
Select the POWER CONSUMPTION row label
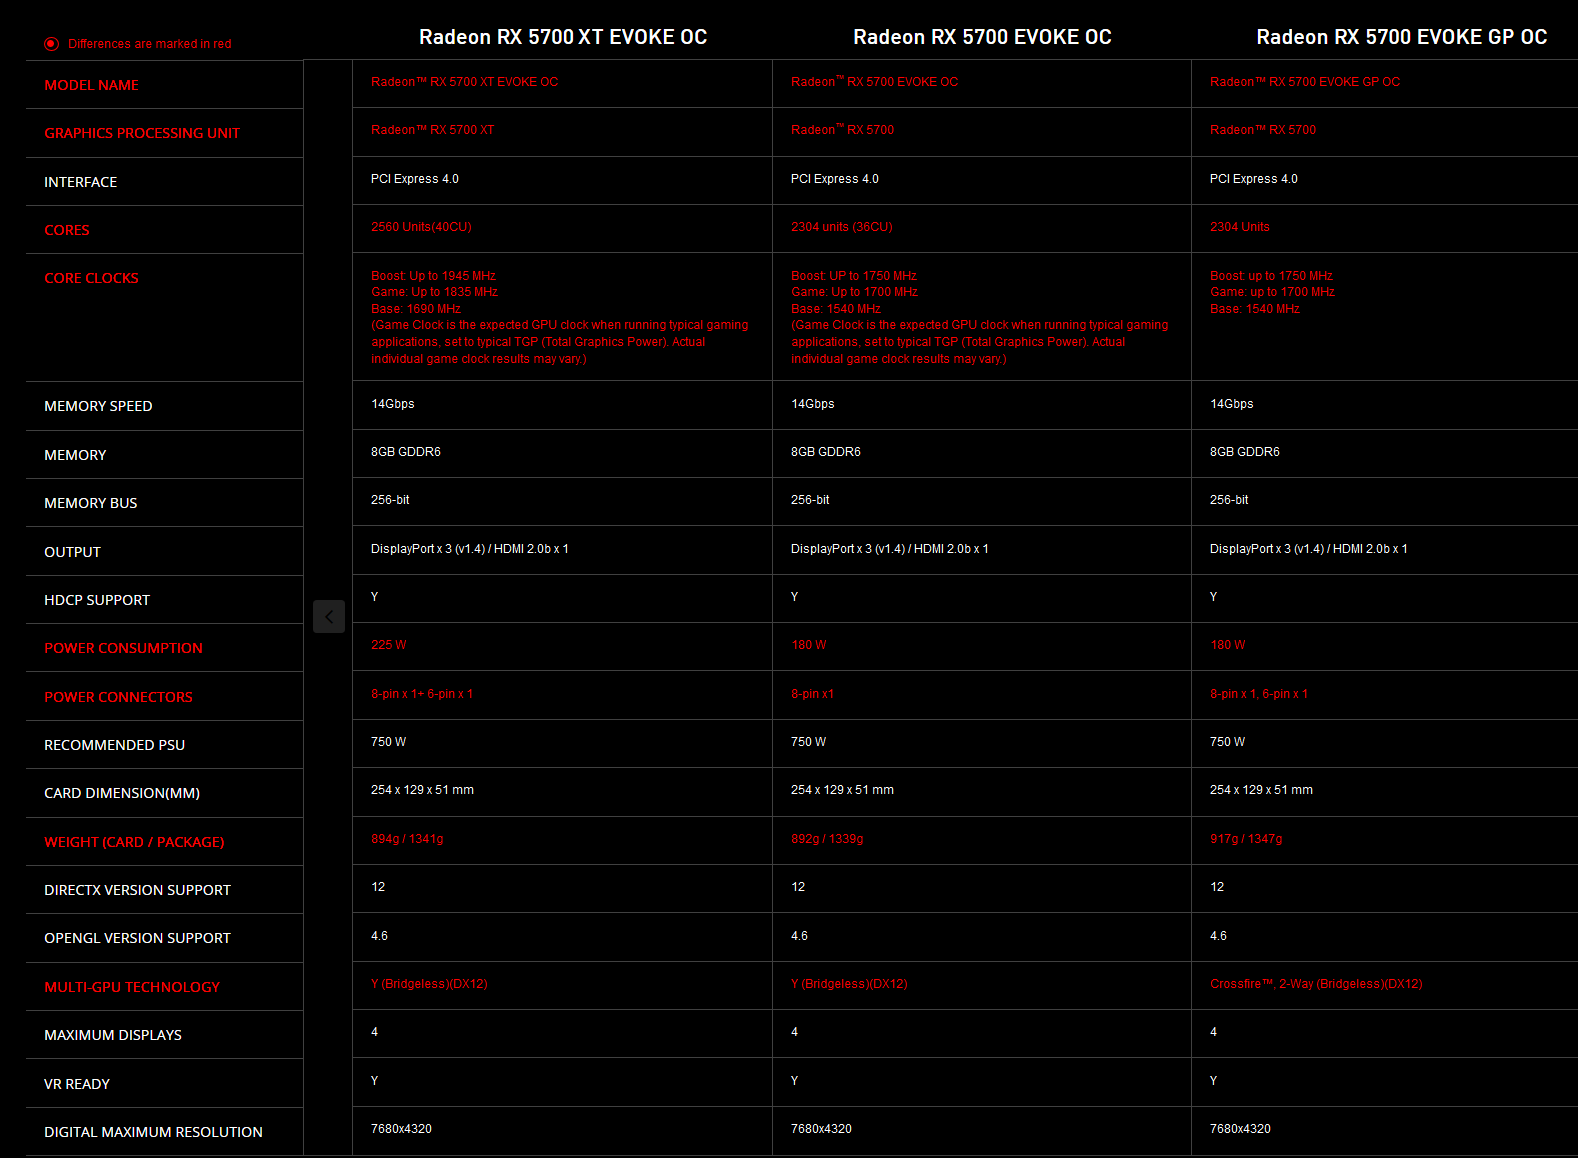coord(123,648)
